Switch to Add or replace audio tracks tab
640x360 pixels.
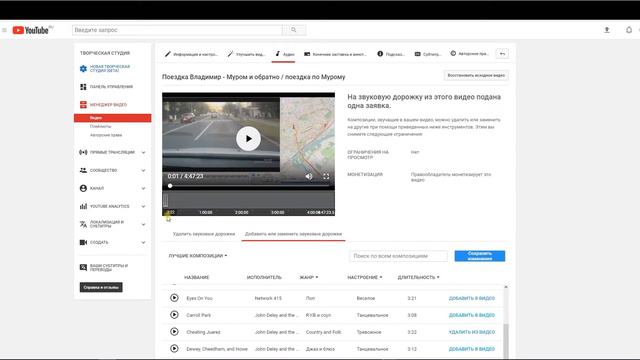click(293, 234)
